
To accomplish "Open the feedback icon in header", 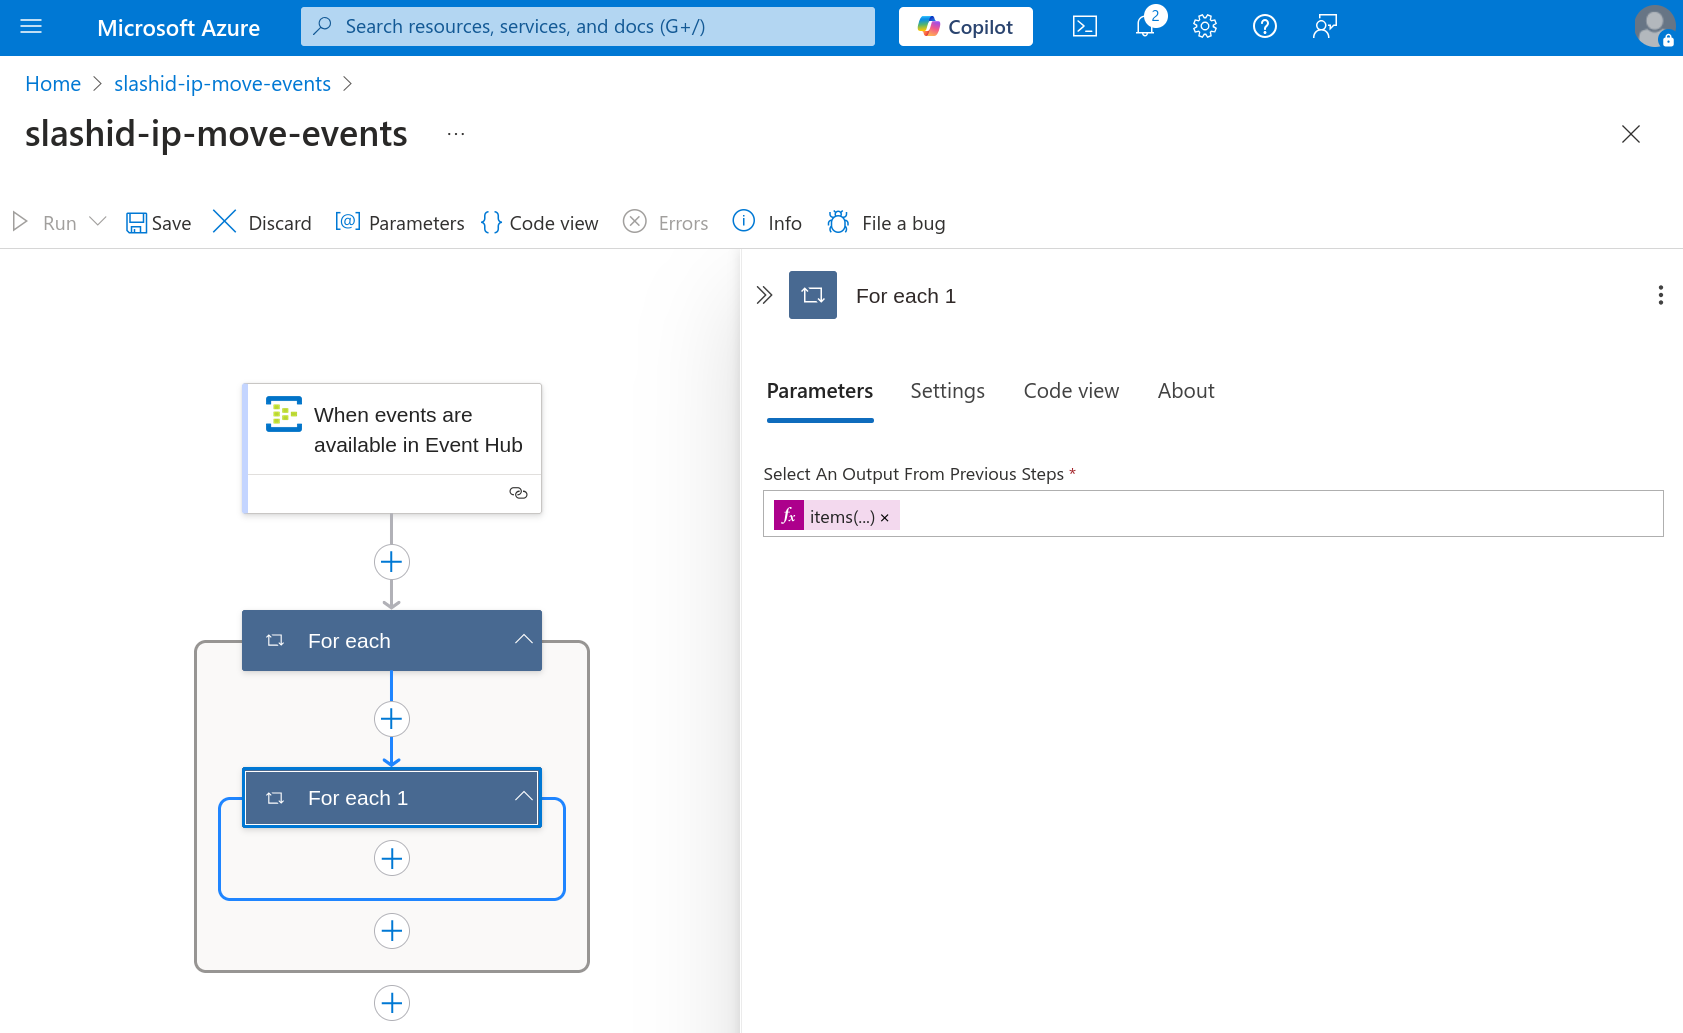I will click(x=1324, y=27).
